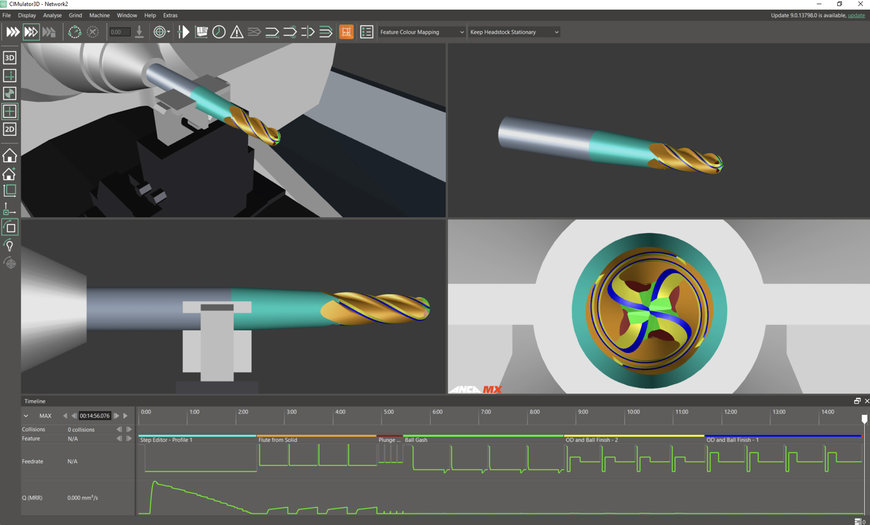
Task: Open the measurement graph icon
Action: [201, 32]
